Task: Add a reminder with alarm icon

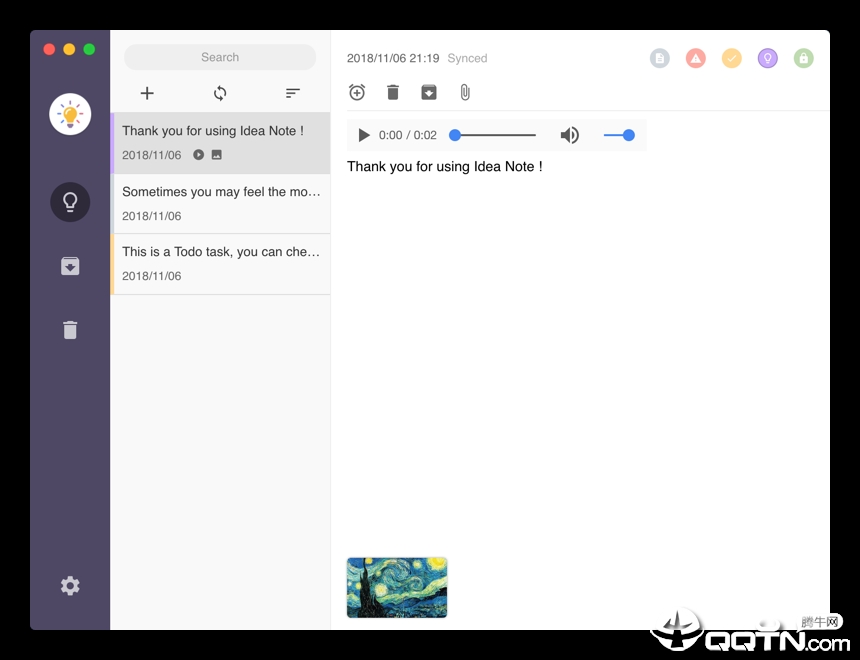Action: coord(357,92)
